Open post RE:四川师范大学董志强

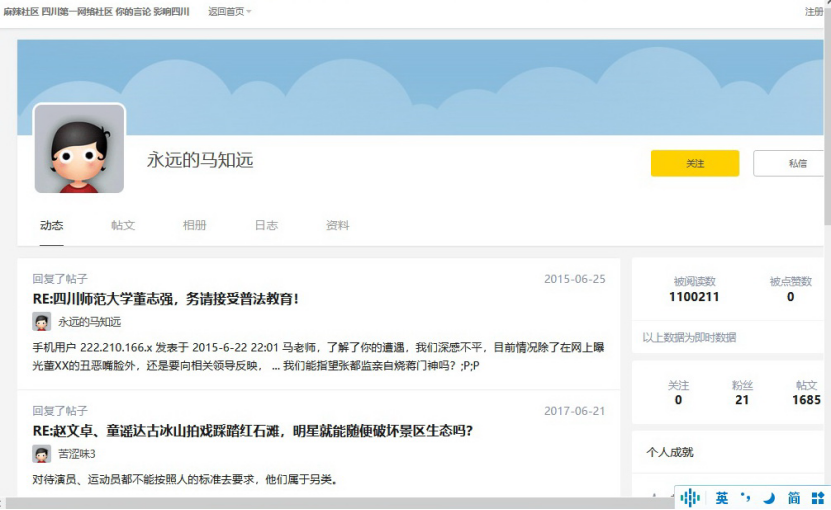click(x=165, y=299)
